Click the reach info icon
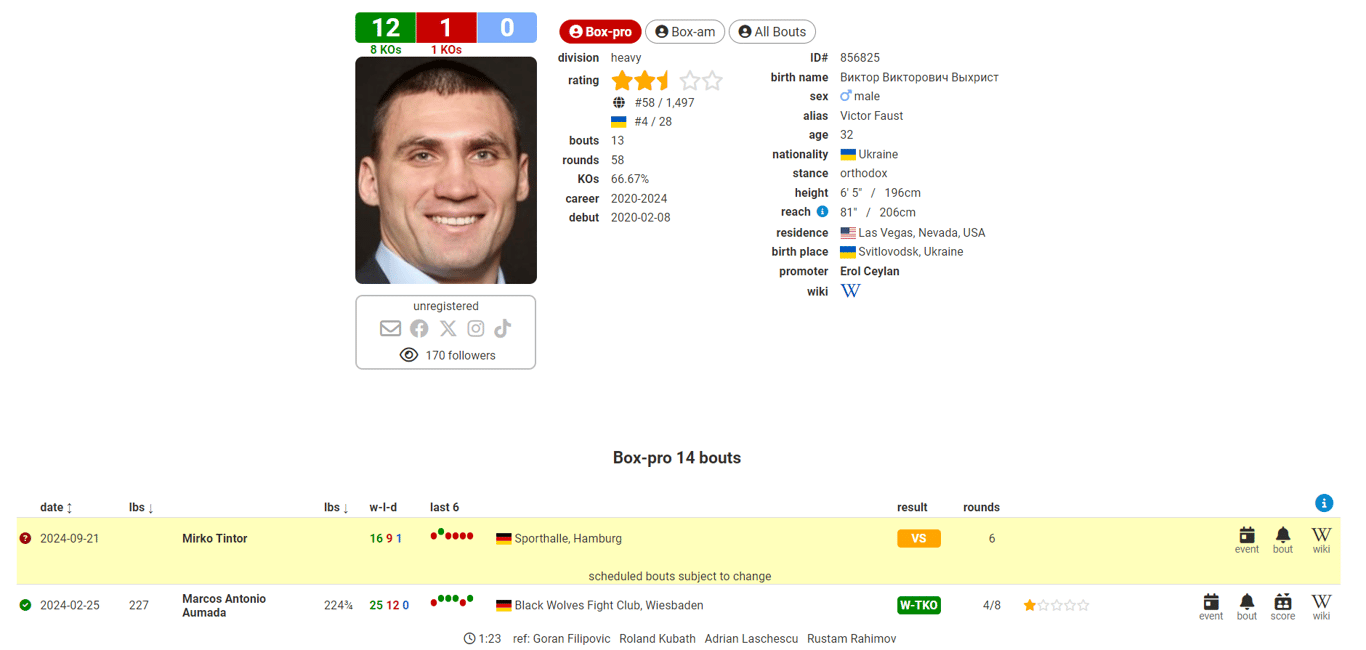 coord(822,212)
